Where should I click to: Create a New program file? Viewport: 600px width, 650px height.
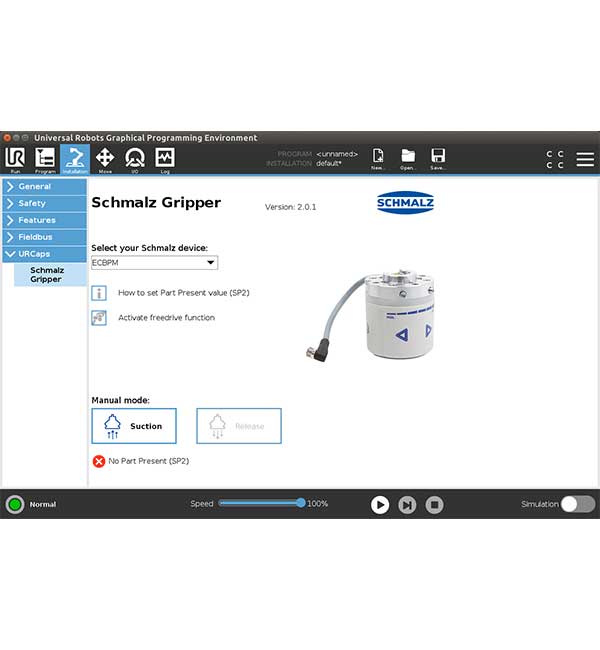pos(377,159)
